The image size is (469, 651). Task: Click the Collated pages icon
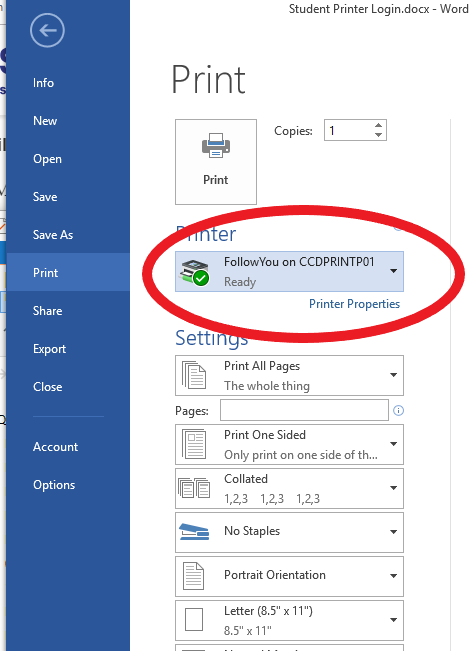[194, 488]
